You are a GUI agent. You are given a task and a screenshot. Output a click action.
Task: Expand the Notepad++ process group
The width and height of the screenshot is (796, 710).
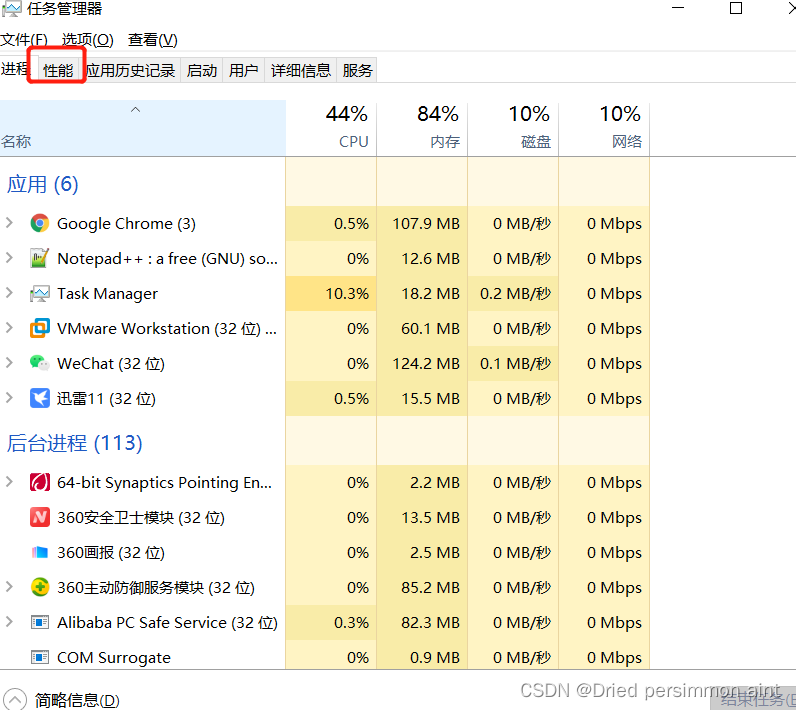[9, 258]
